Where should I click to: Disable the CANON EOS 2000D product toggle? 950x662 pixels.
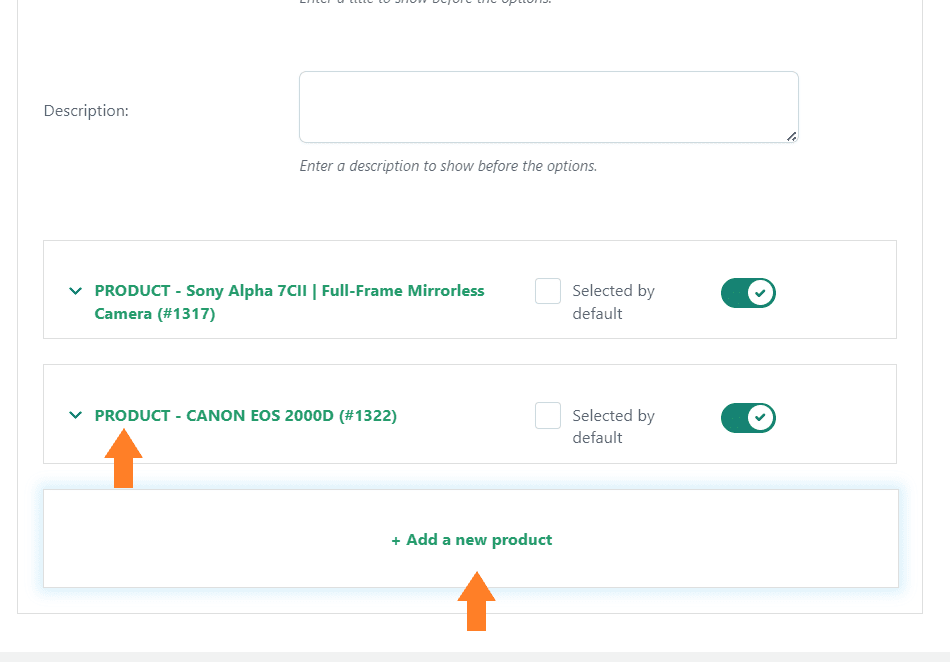tap(748, 418)
